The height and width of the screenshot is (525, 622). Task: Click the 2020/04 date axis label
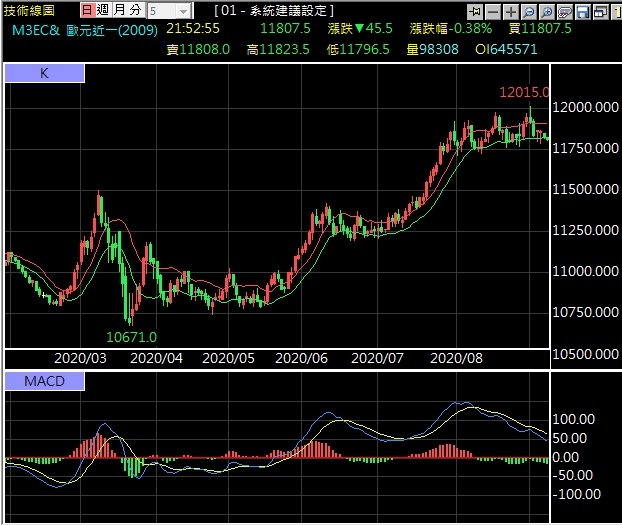(x=156, y=358)
